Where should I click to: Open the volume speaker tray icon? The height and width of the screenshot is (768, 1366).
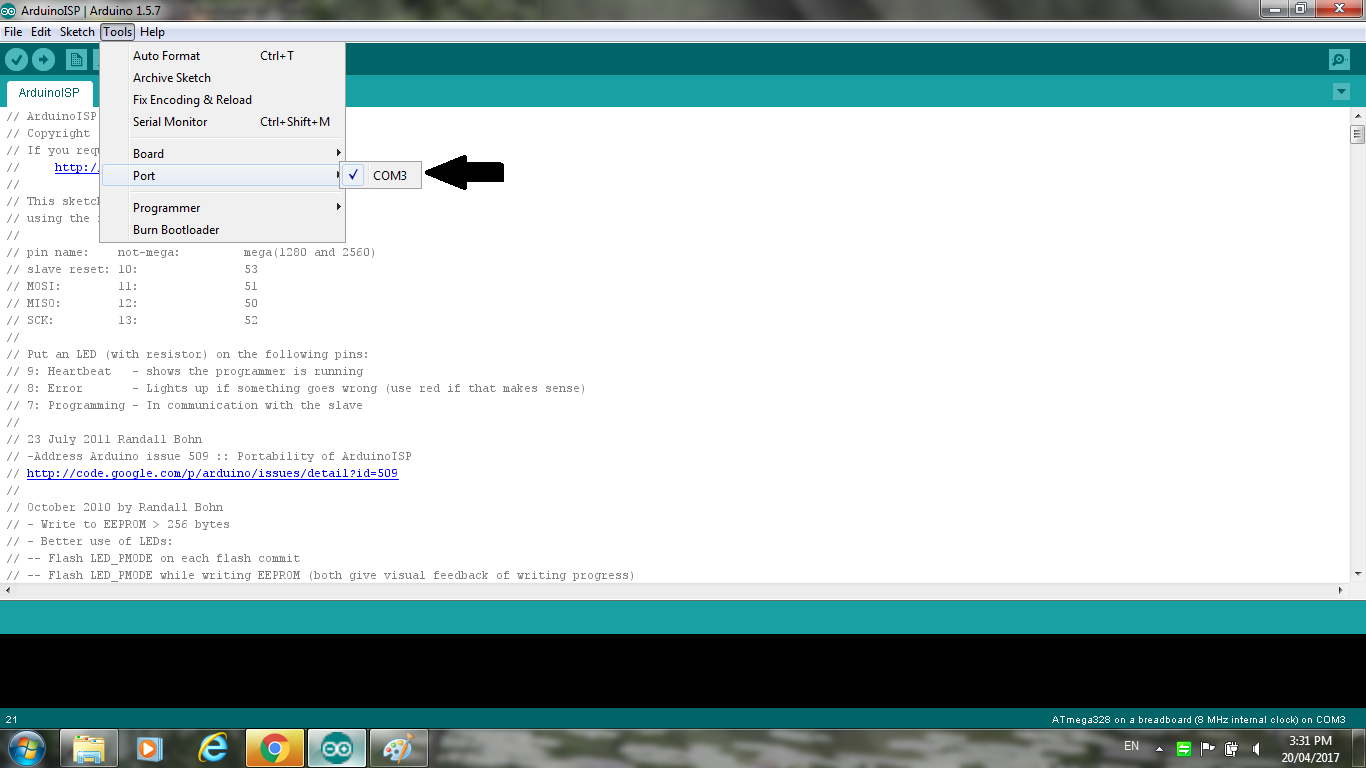1256,748
